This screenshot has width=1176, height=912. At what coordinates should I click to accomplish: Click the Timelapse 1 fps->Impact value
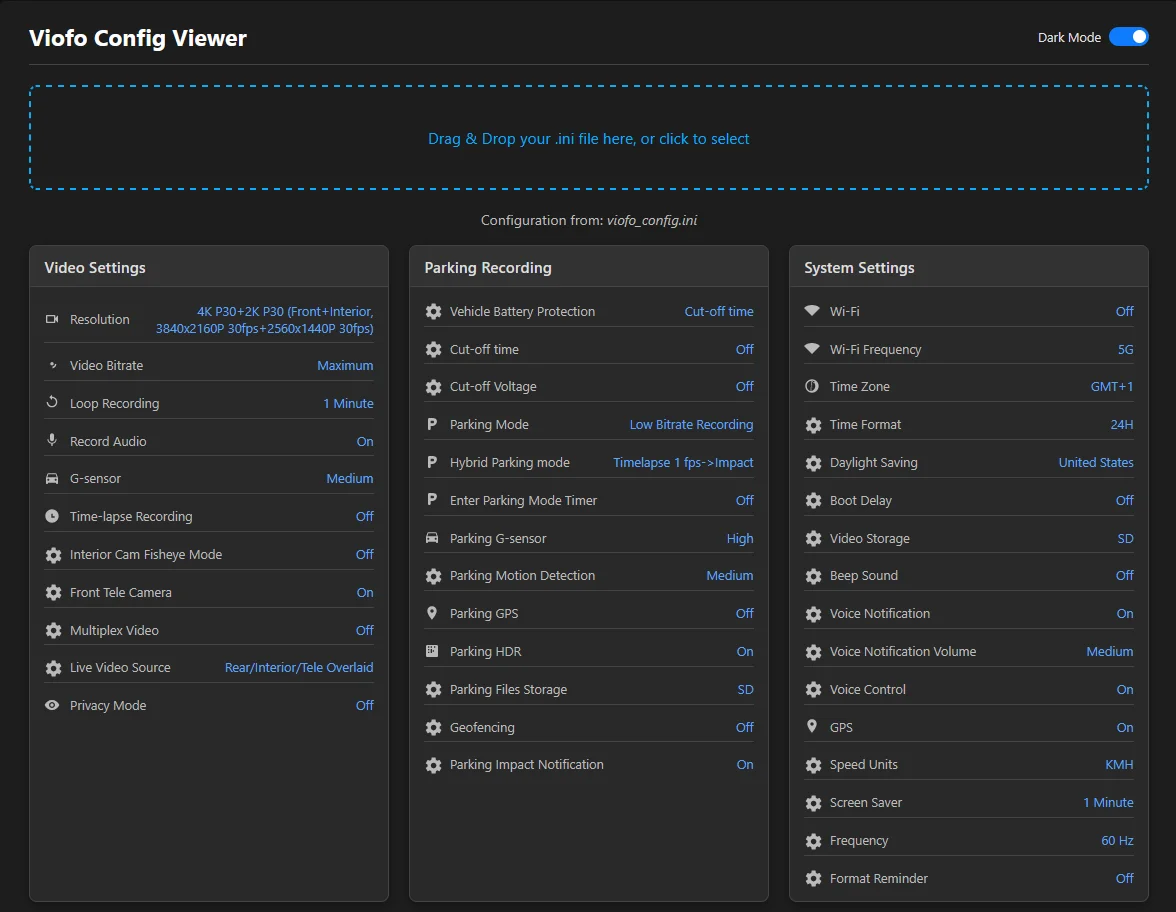[683, 463]
